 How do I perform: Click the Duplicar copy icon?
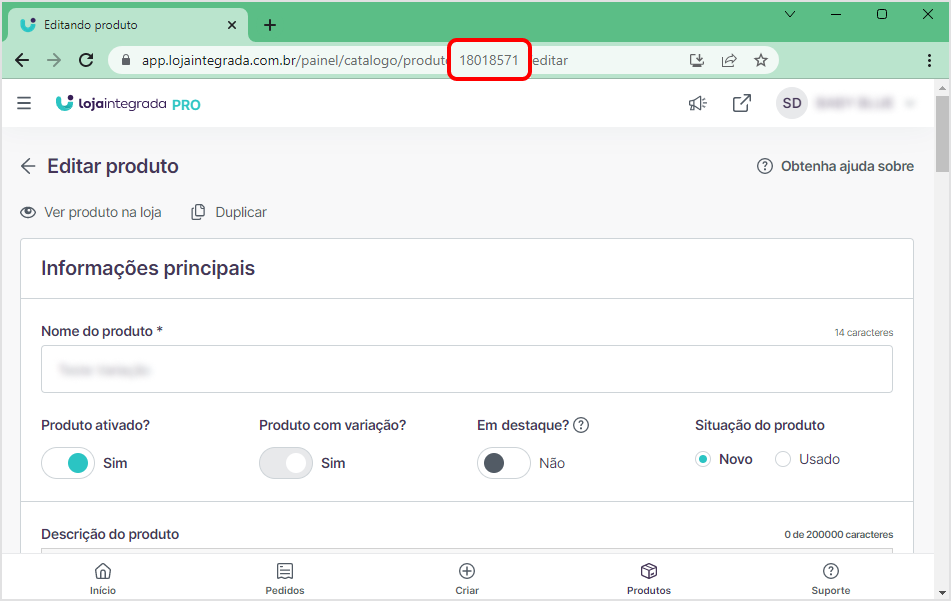[198, 212]
